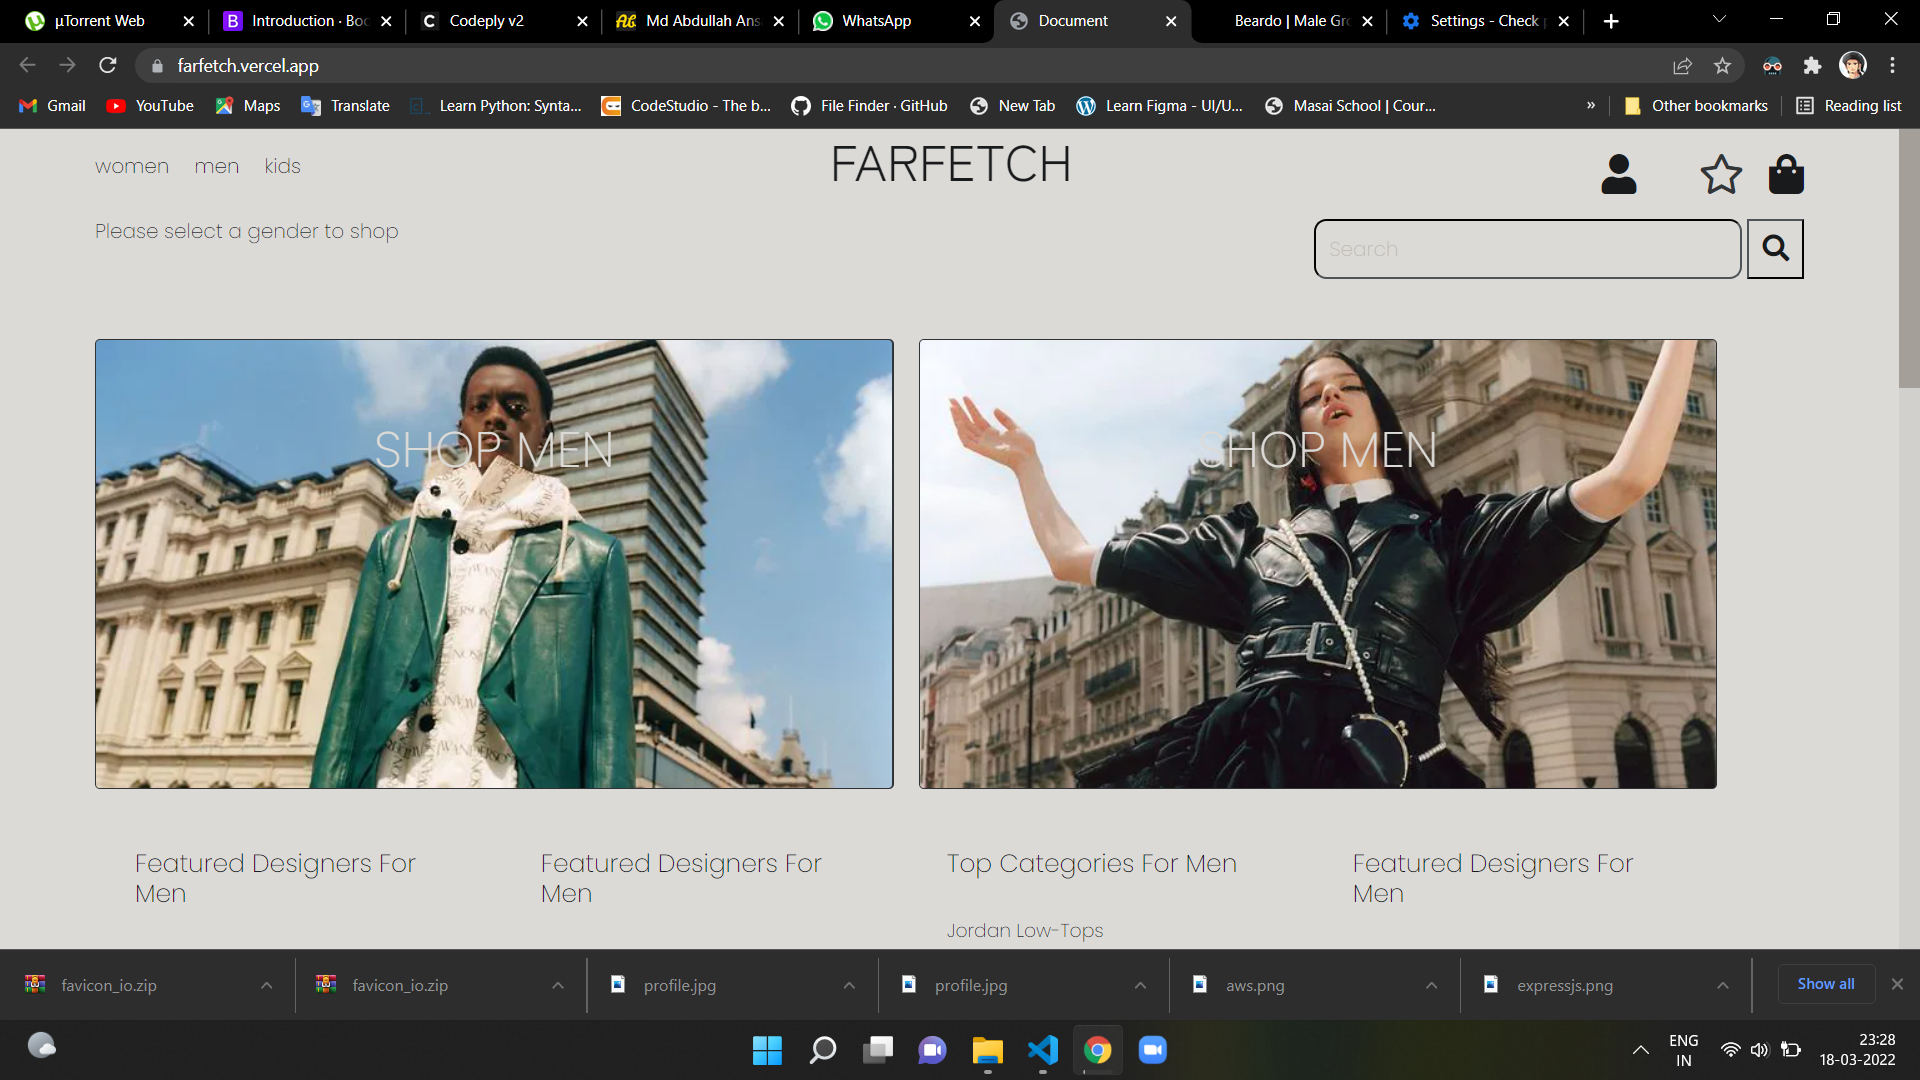Go forward with the browser forward arrow
The height and width of the screenshot is (1080, 1920).
[x=67, y=65]
